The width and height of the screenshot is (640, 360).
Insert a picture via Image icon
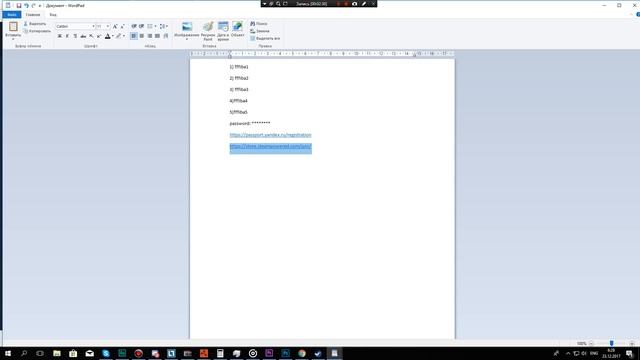coord(187,27)
